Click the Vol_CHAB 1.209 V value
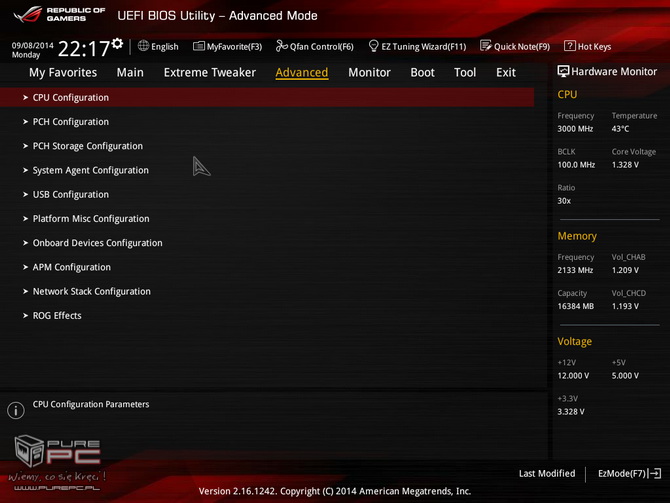The width and height of the screenshot is (670, 503). click(x=625, y=270)
